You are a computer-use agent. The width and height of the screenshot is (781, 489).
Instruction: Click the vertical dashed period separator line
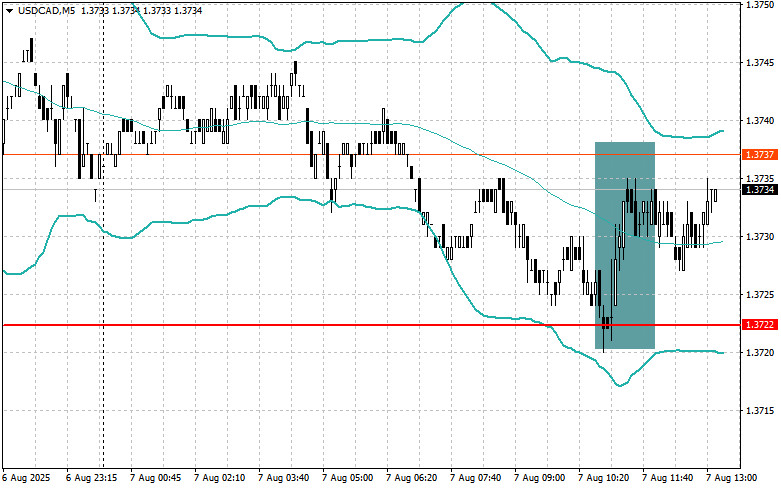[x=104, y=299]
